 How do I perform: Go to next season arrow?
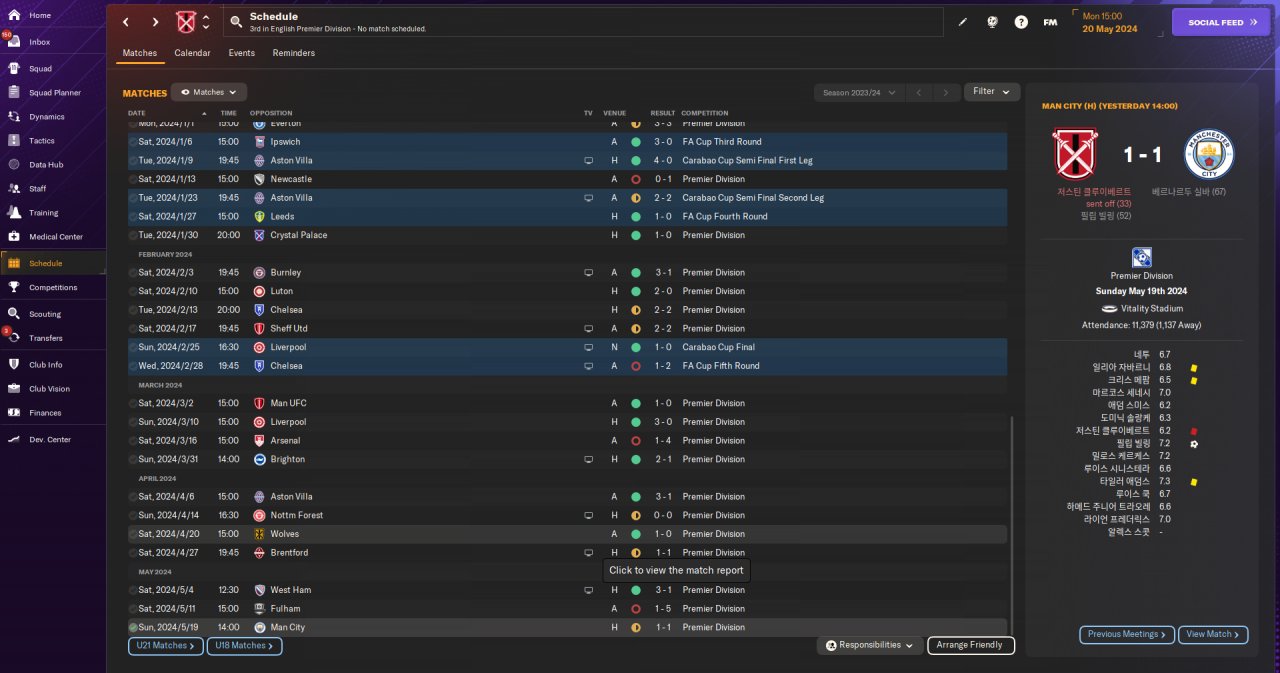(946, 92)
